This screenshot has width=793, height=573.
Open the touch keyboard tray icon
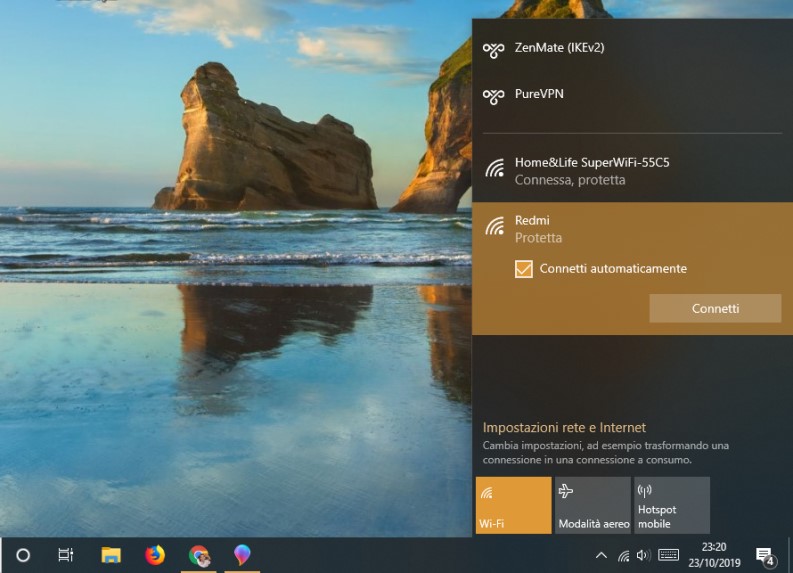tap(668, 555)
